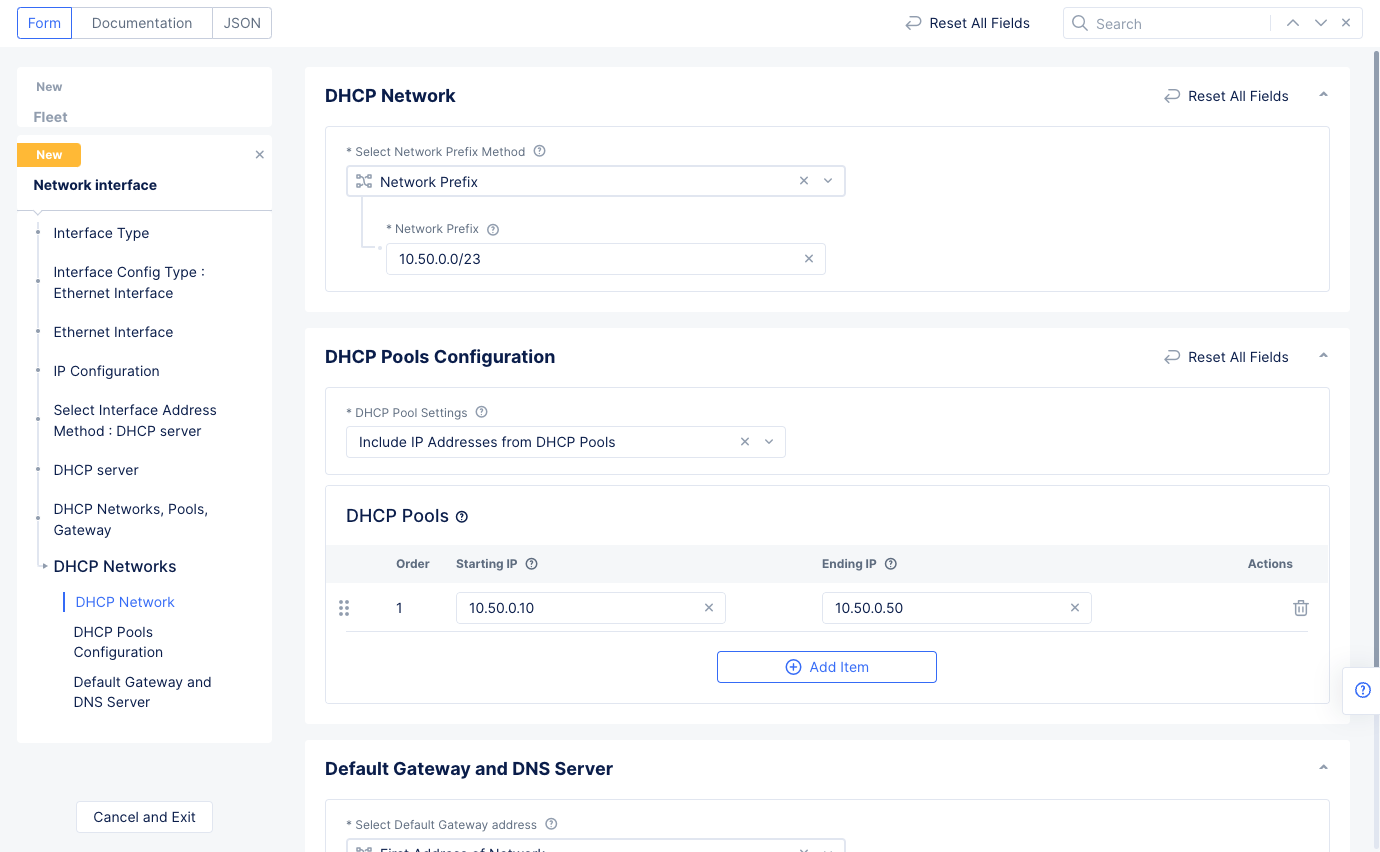The image size is (1380, 852).
Task: View help for Select Default Gateway address
Action: (x=551, y=824)
